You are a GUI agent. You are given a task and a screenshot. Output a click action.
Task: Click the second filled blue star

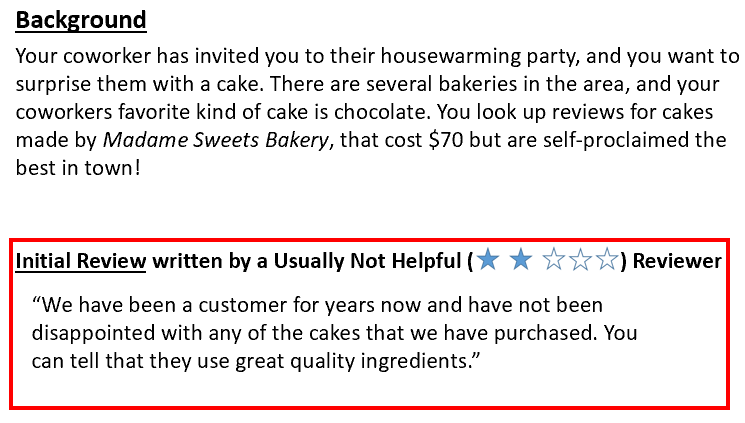coord(521,261)
